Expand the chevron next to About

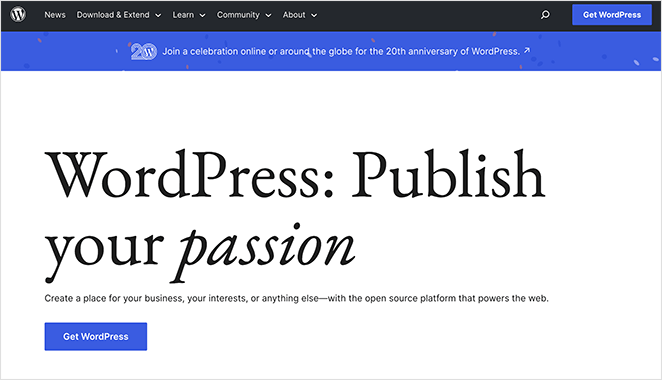(314, 15)
